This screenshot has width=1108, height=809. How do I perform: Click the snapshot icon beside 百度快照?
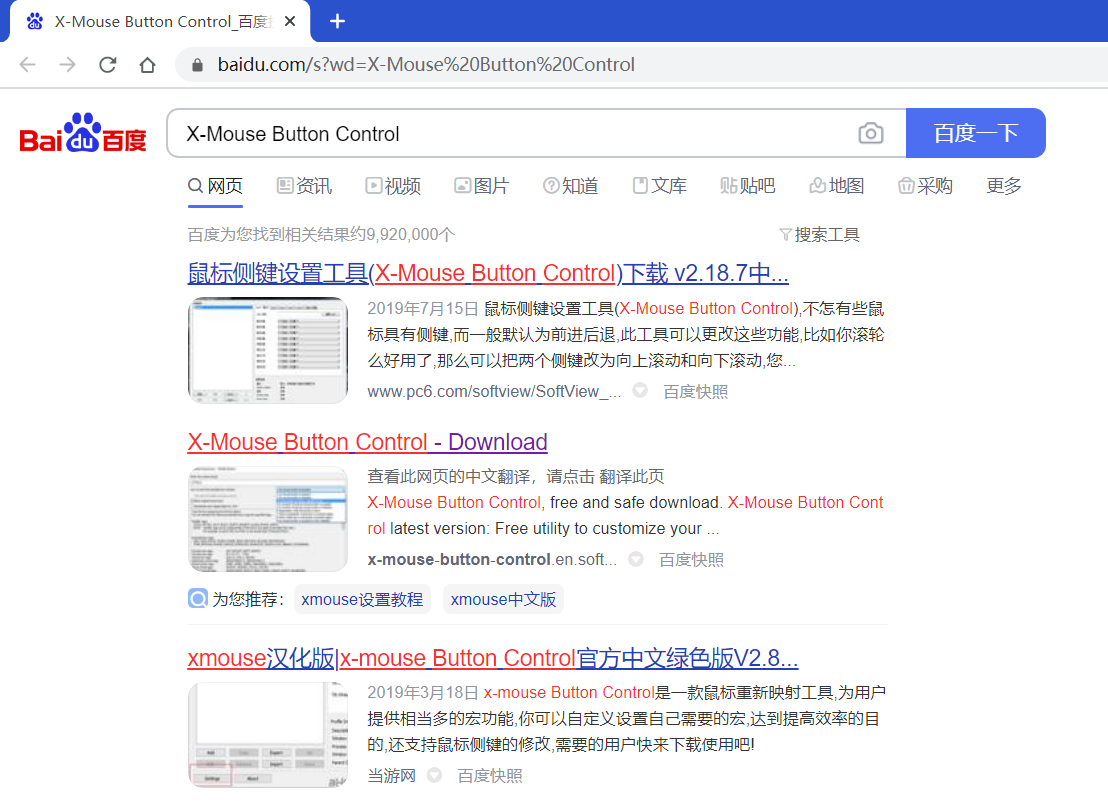[638, 391]
